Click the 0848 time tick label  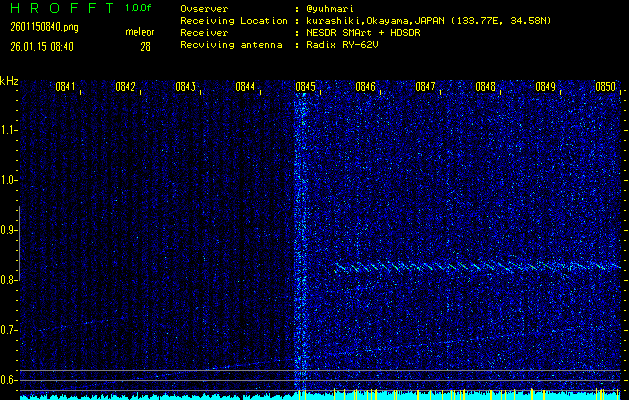485,87
